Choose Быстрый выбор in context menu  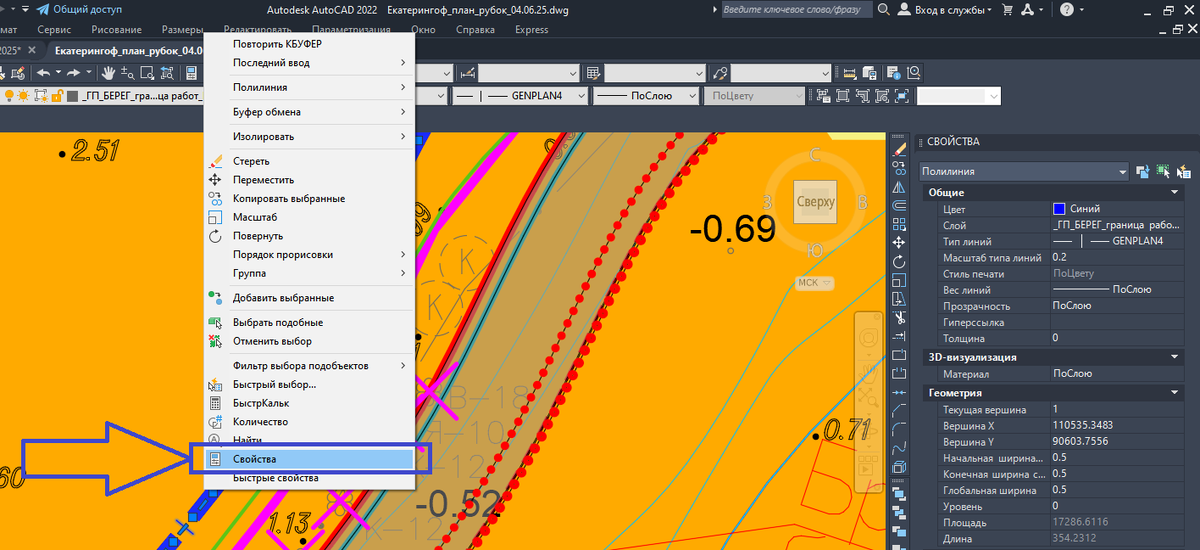click(x=310, y=384)
